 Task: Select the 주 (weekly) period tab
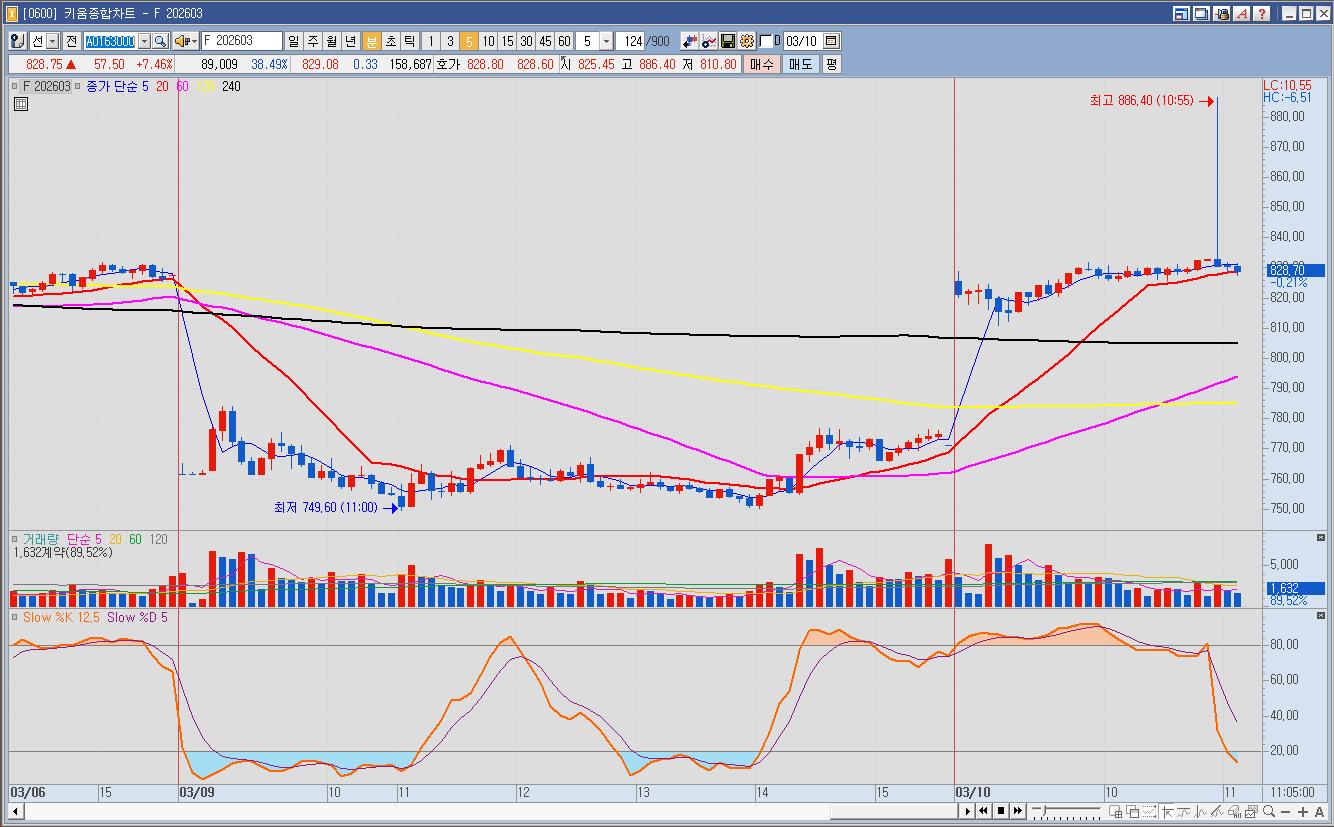coord(312,41)
